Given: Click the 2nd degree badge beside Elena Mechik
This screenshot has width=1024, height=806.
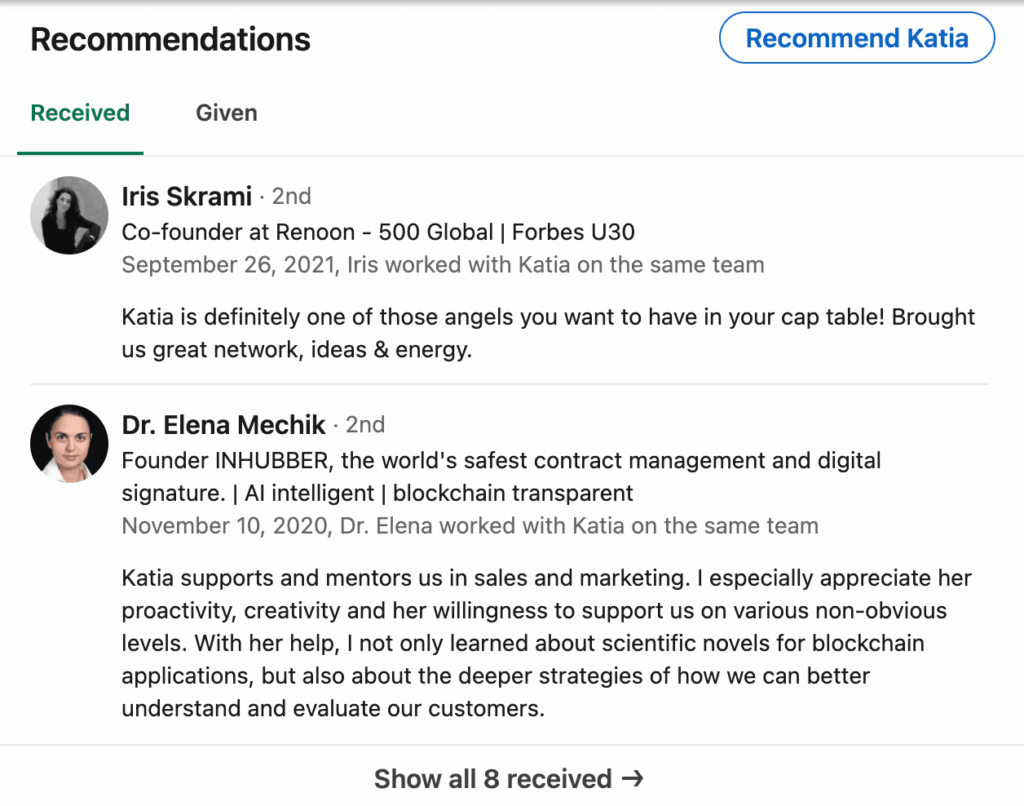Looking at the screenshot, I should coord(365,425).
